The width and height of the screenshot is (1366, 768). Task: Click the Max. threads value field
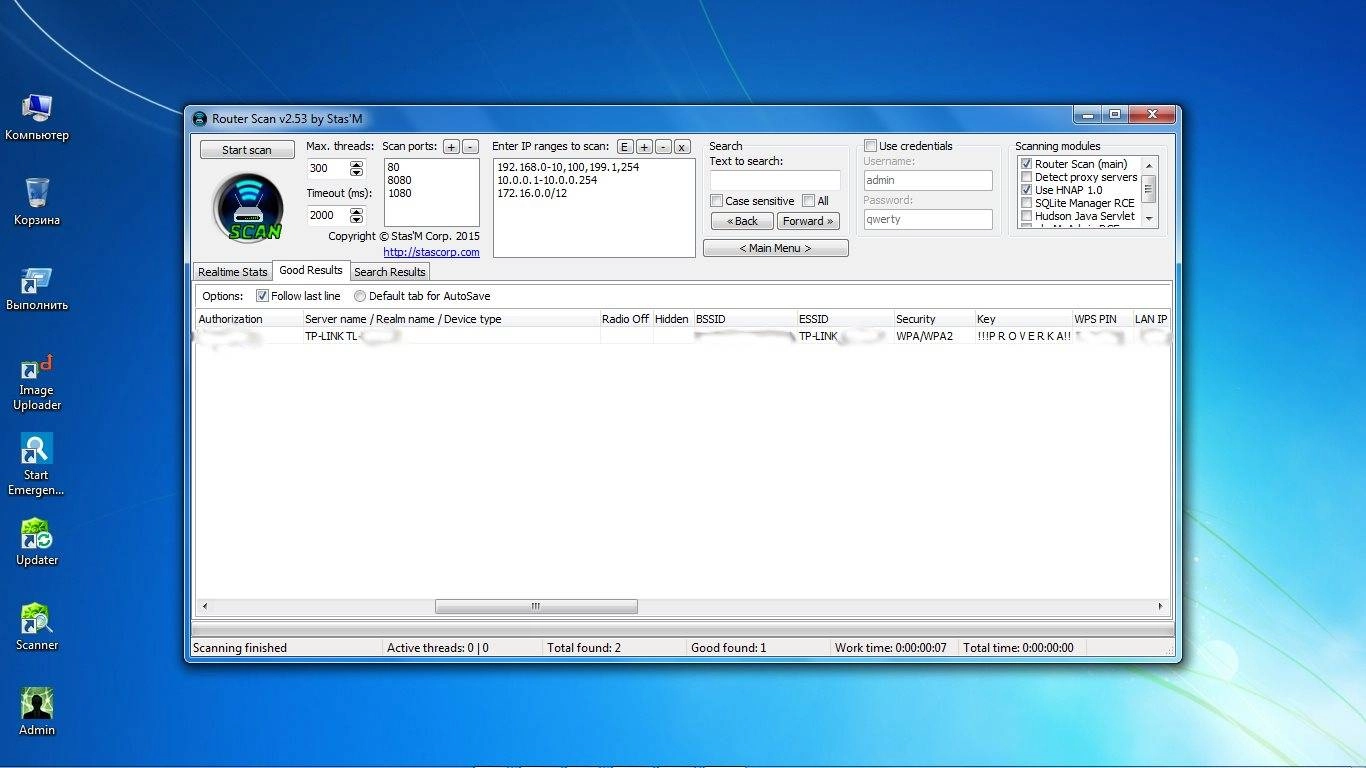(x=328, y=169)
